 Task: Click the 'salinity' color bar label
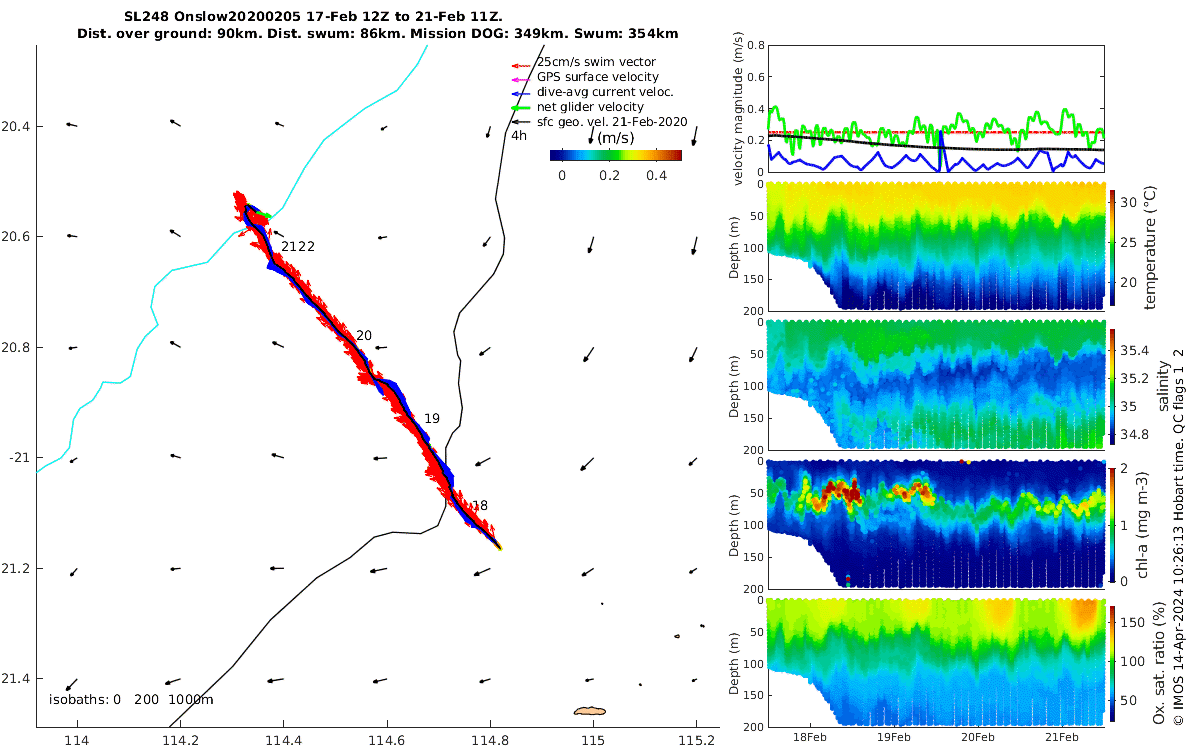[1162, 388]
